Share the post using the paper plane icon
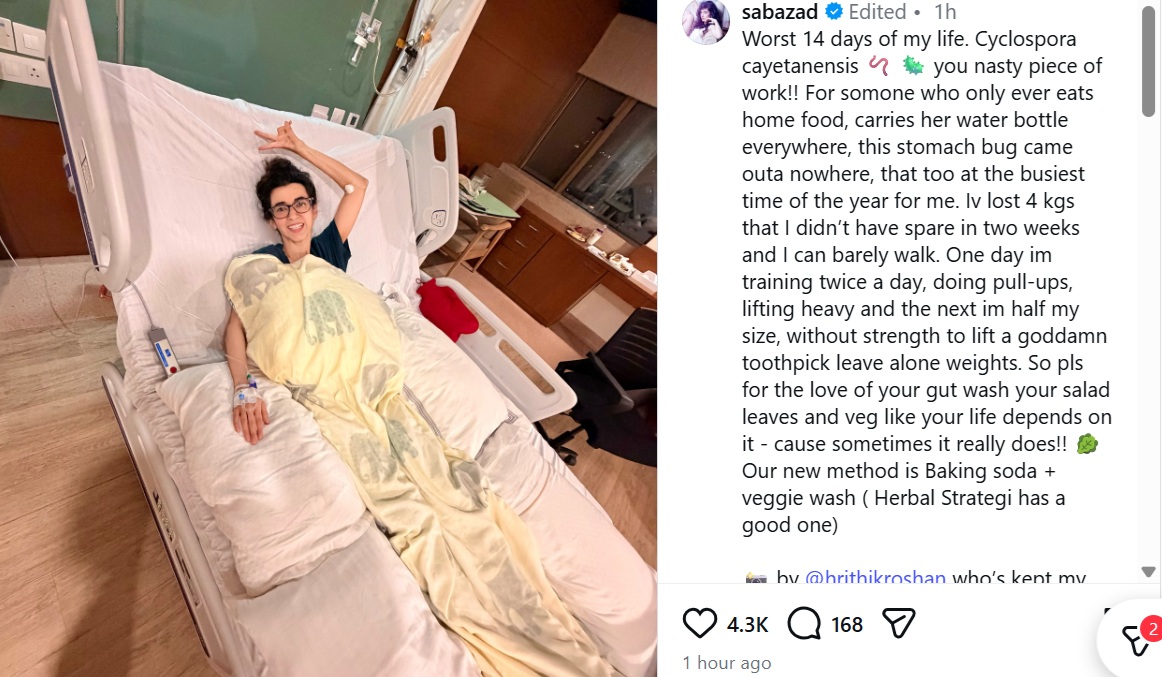 (899, 624)
